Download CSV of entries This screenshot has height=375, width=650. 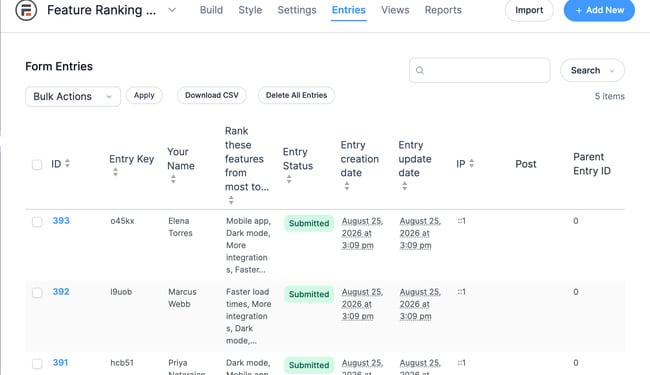211,95
